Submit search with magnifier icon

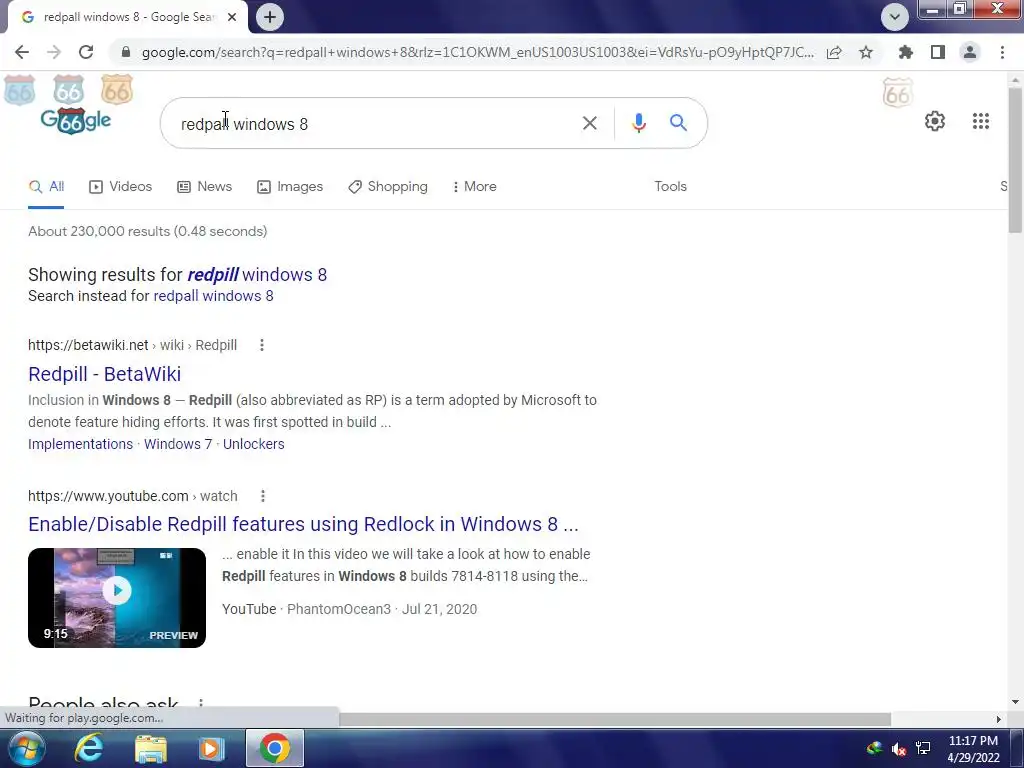(x=679, y=122)
